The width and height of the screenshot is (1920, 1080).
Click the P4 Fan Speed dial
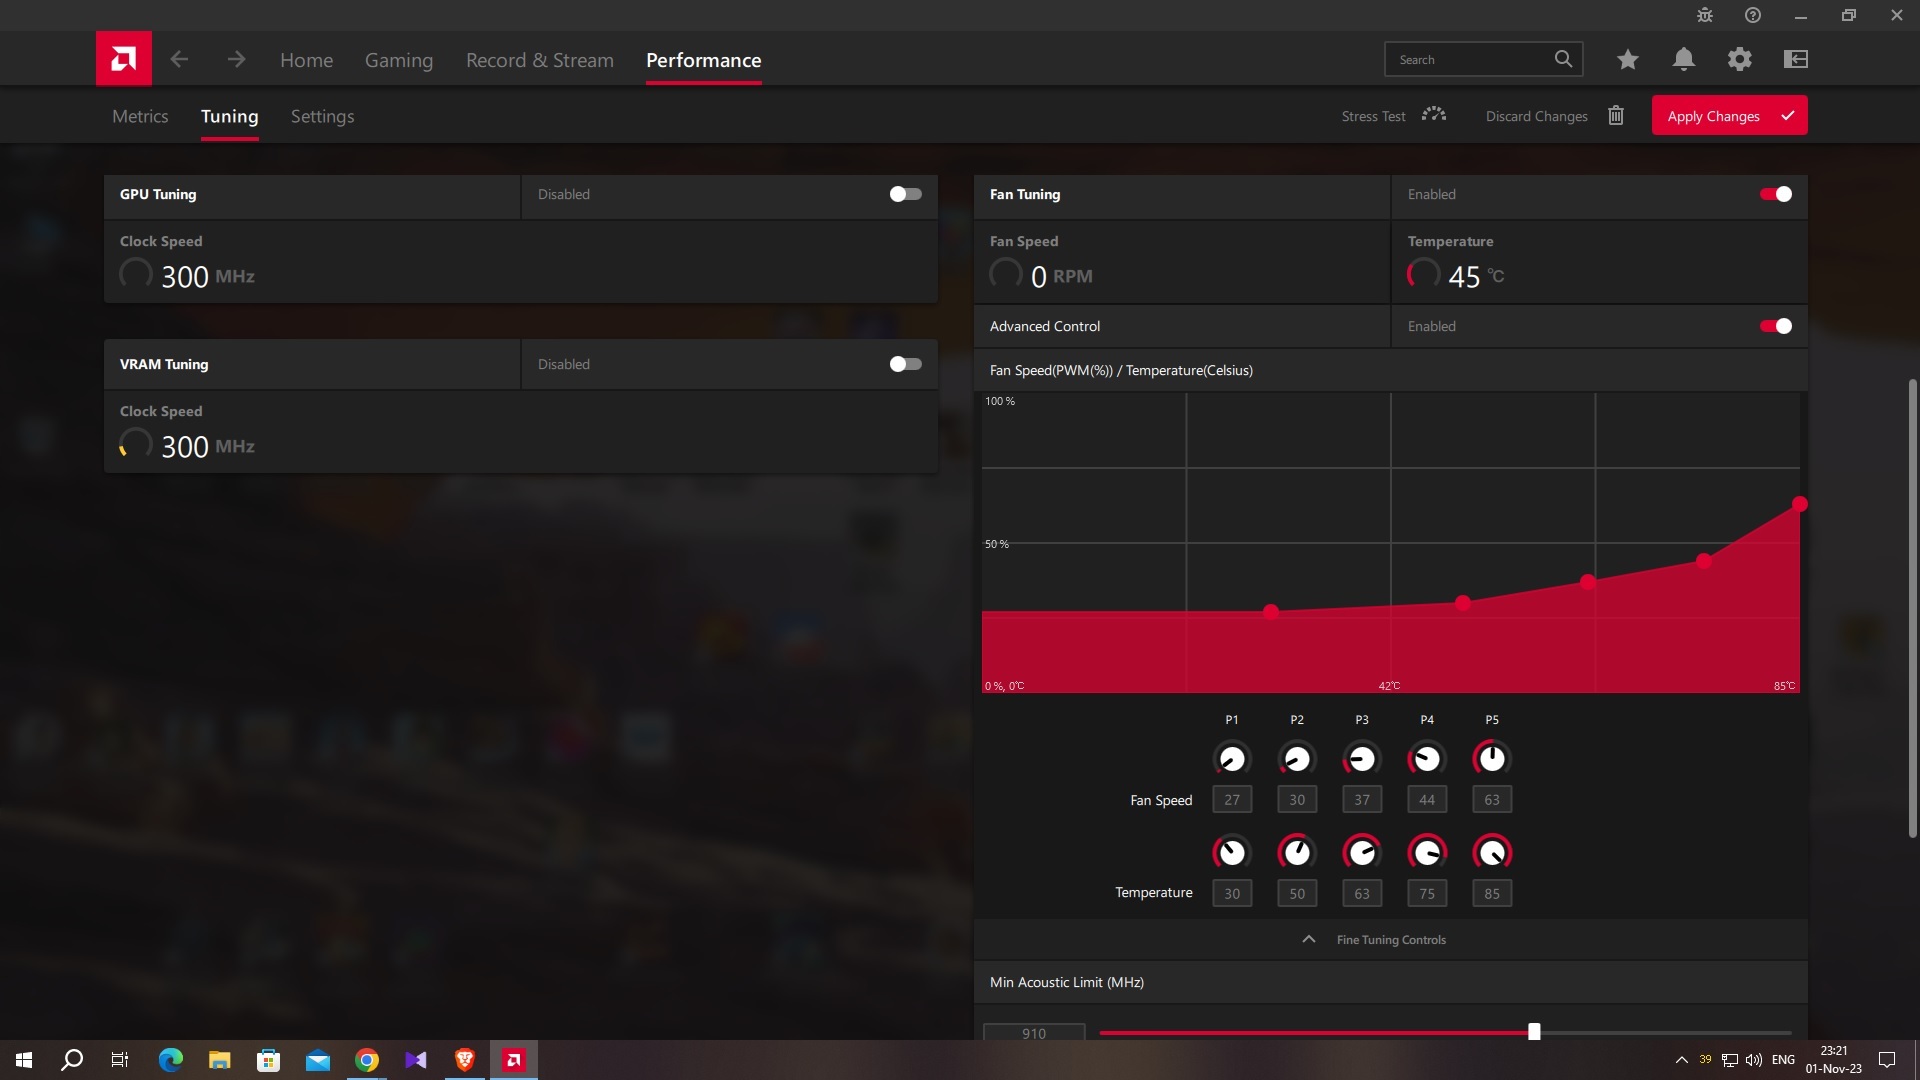click(x=1427, y=759)
